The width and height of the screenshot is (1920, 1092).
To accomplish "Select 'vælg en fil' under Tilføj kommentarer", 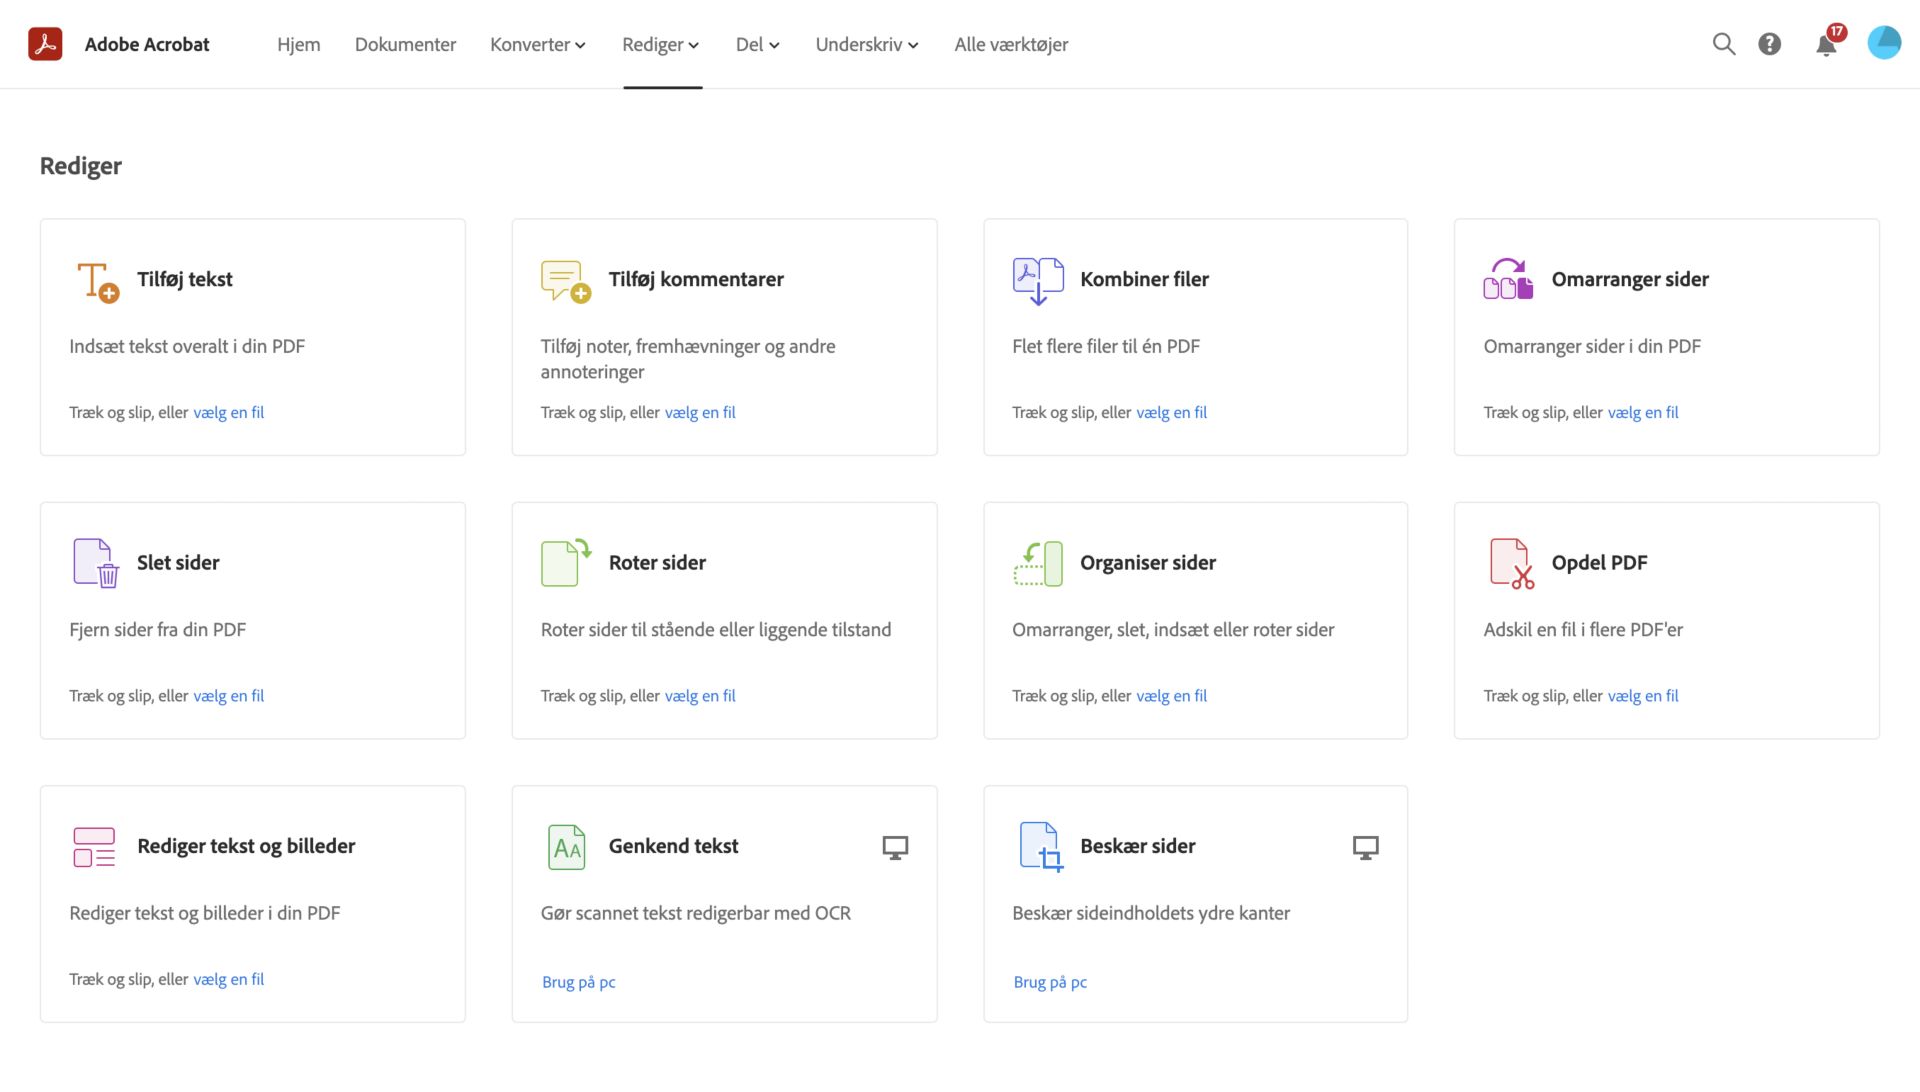I will point(700,412).
